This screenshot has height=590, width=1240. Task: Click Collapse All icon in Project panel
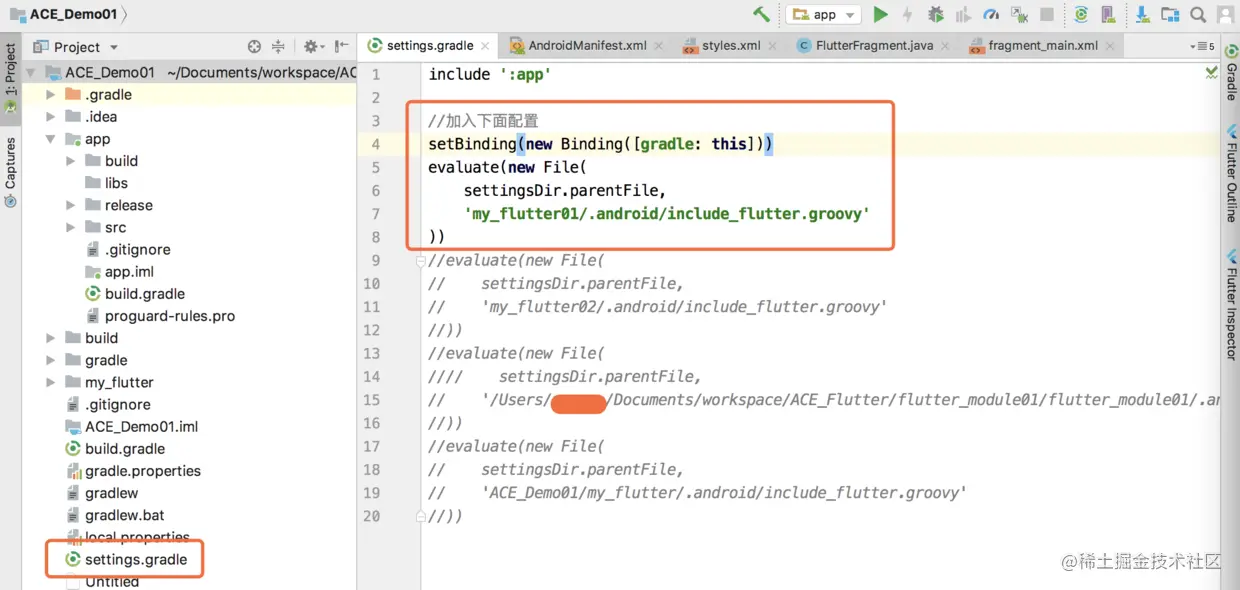pos(278,46)
